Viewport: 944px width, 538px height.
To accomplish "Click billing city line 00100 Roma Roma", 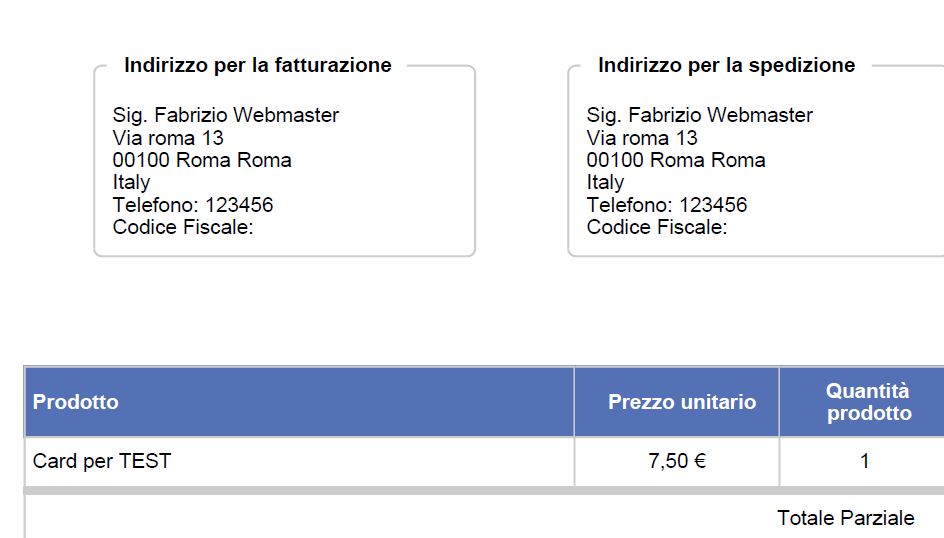I will pos(202,160).
